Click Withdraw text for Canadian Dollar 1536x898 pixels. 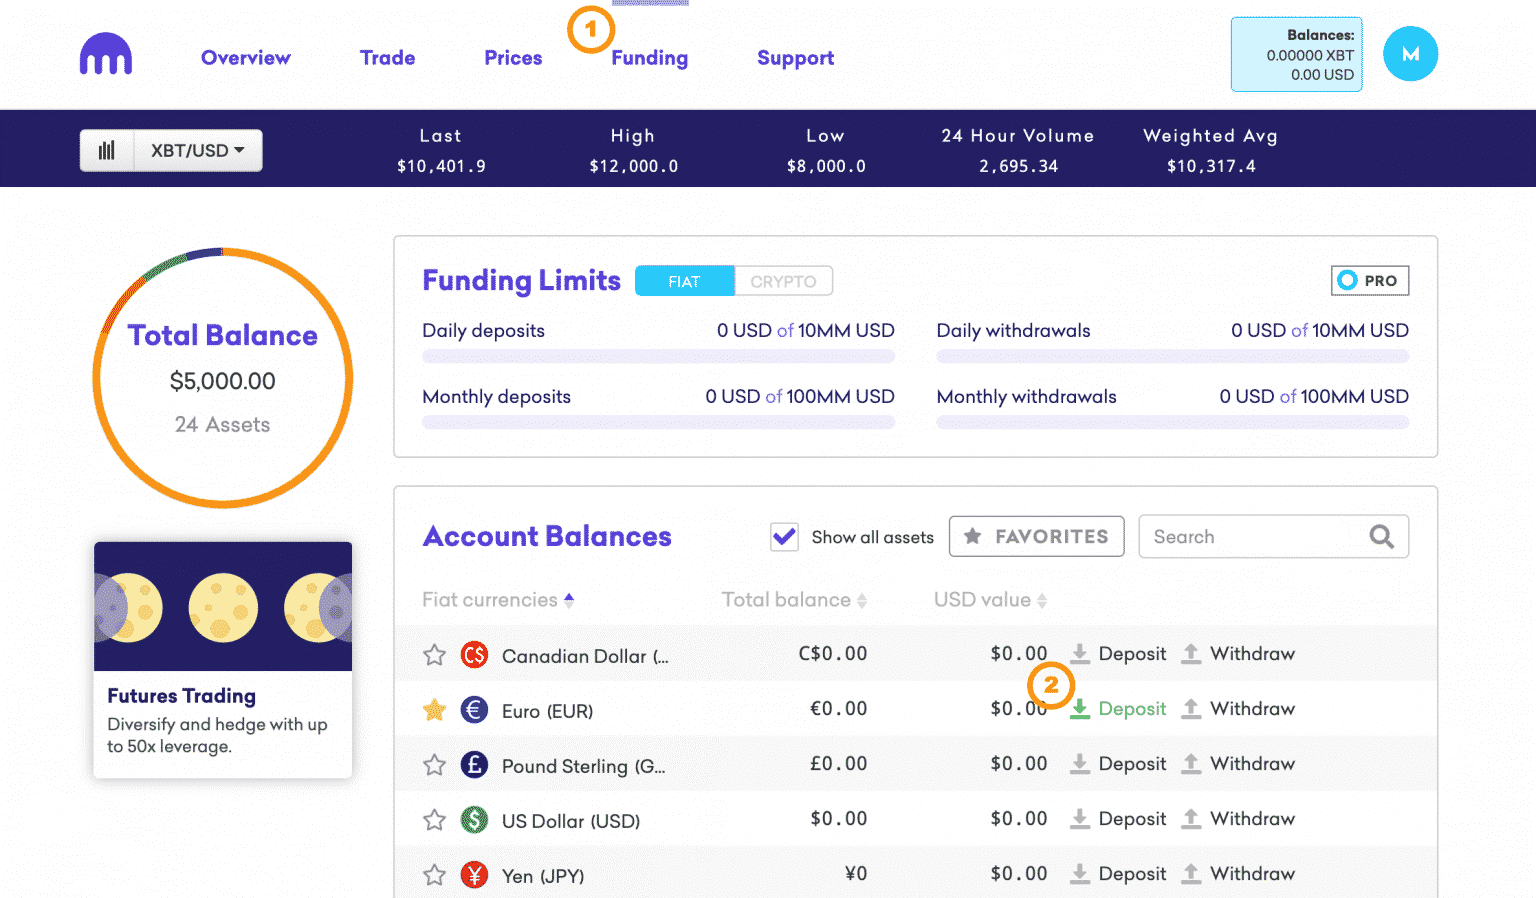1253,654
